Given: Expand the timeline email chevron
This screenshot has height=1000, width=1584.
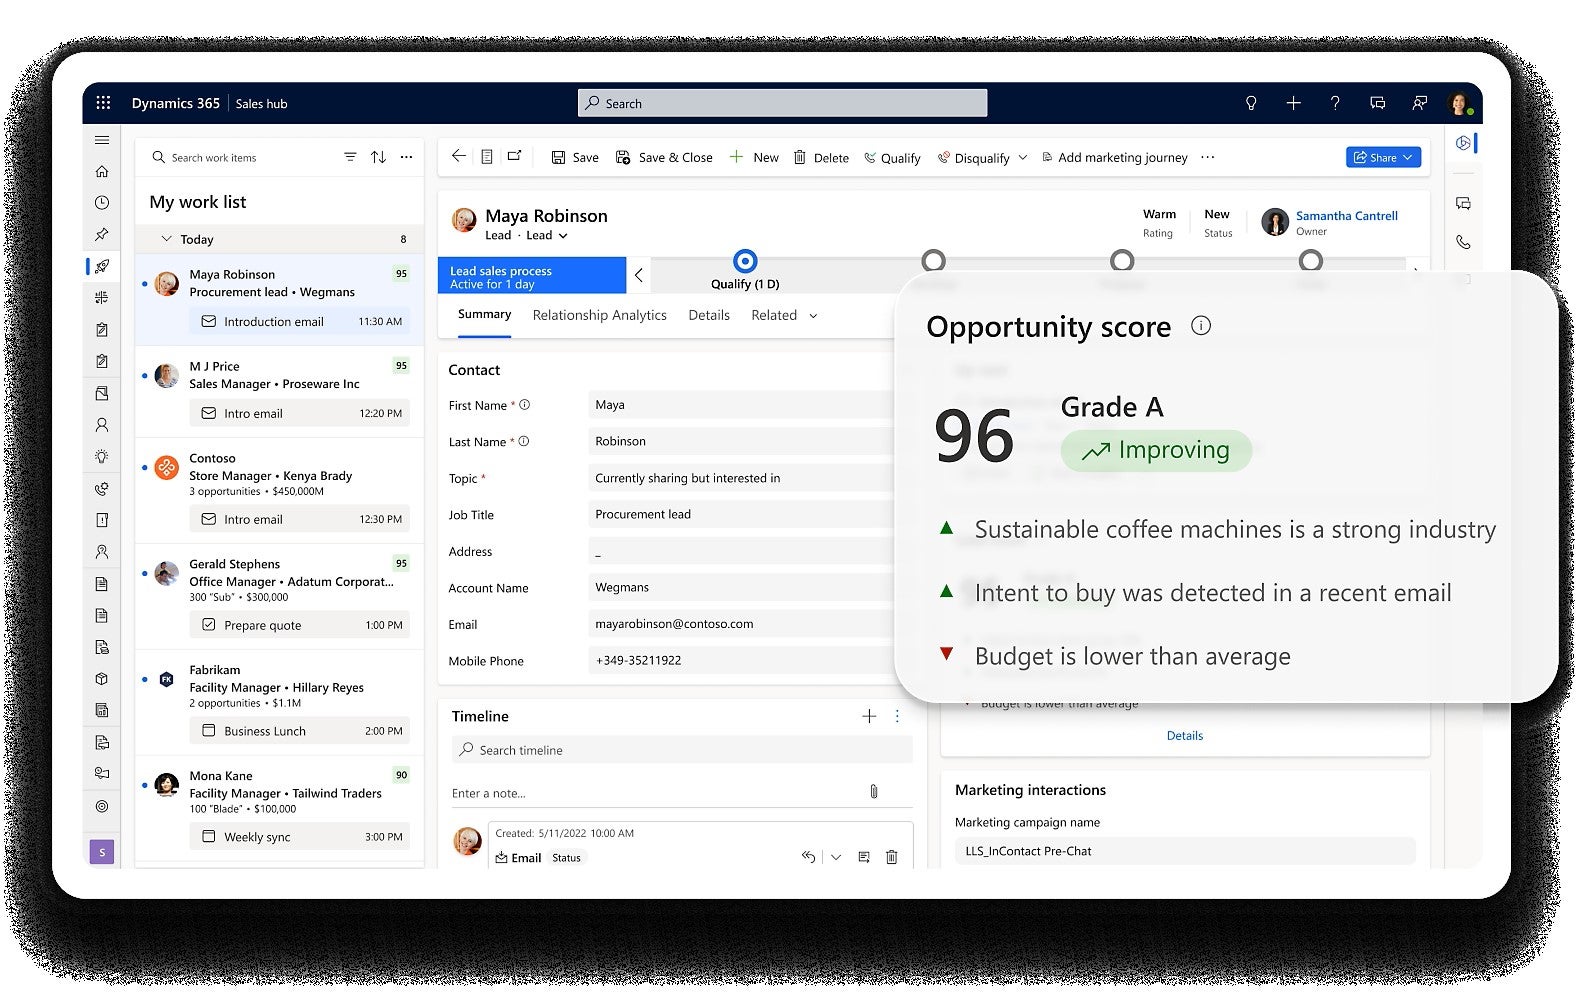Looking at the screenshot, I should 836,857.
